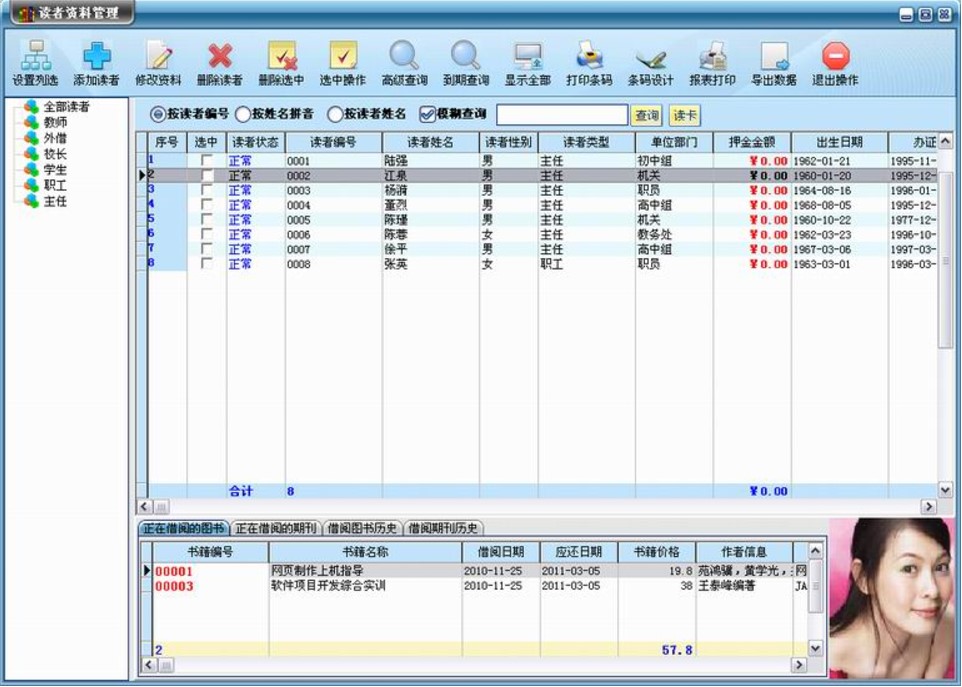
Task: Click the reader table's vertical scrollbar
Action: tap(945, 300)
